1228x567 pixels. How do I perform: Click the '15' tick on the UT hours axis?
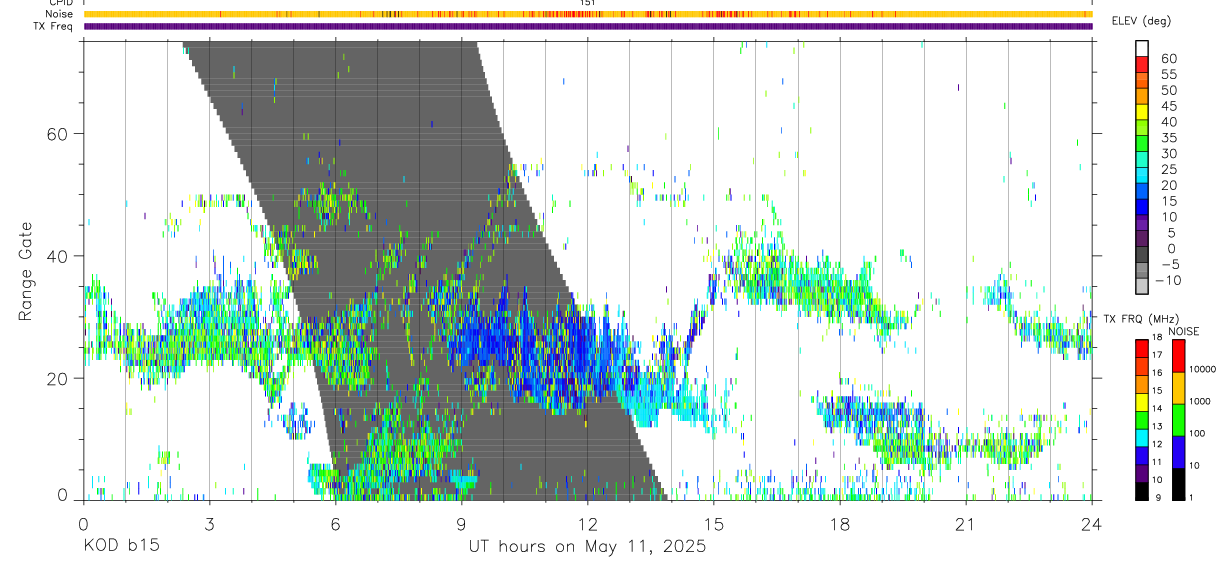(x=714, y=524)
